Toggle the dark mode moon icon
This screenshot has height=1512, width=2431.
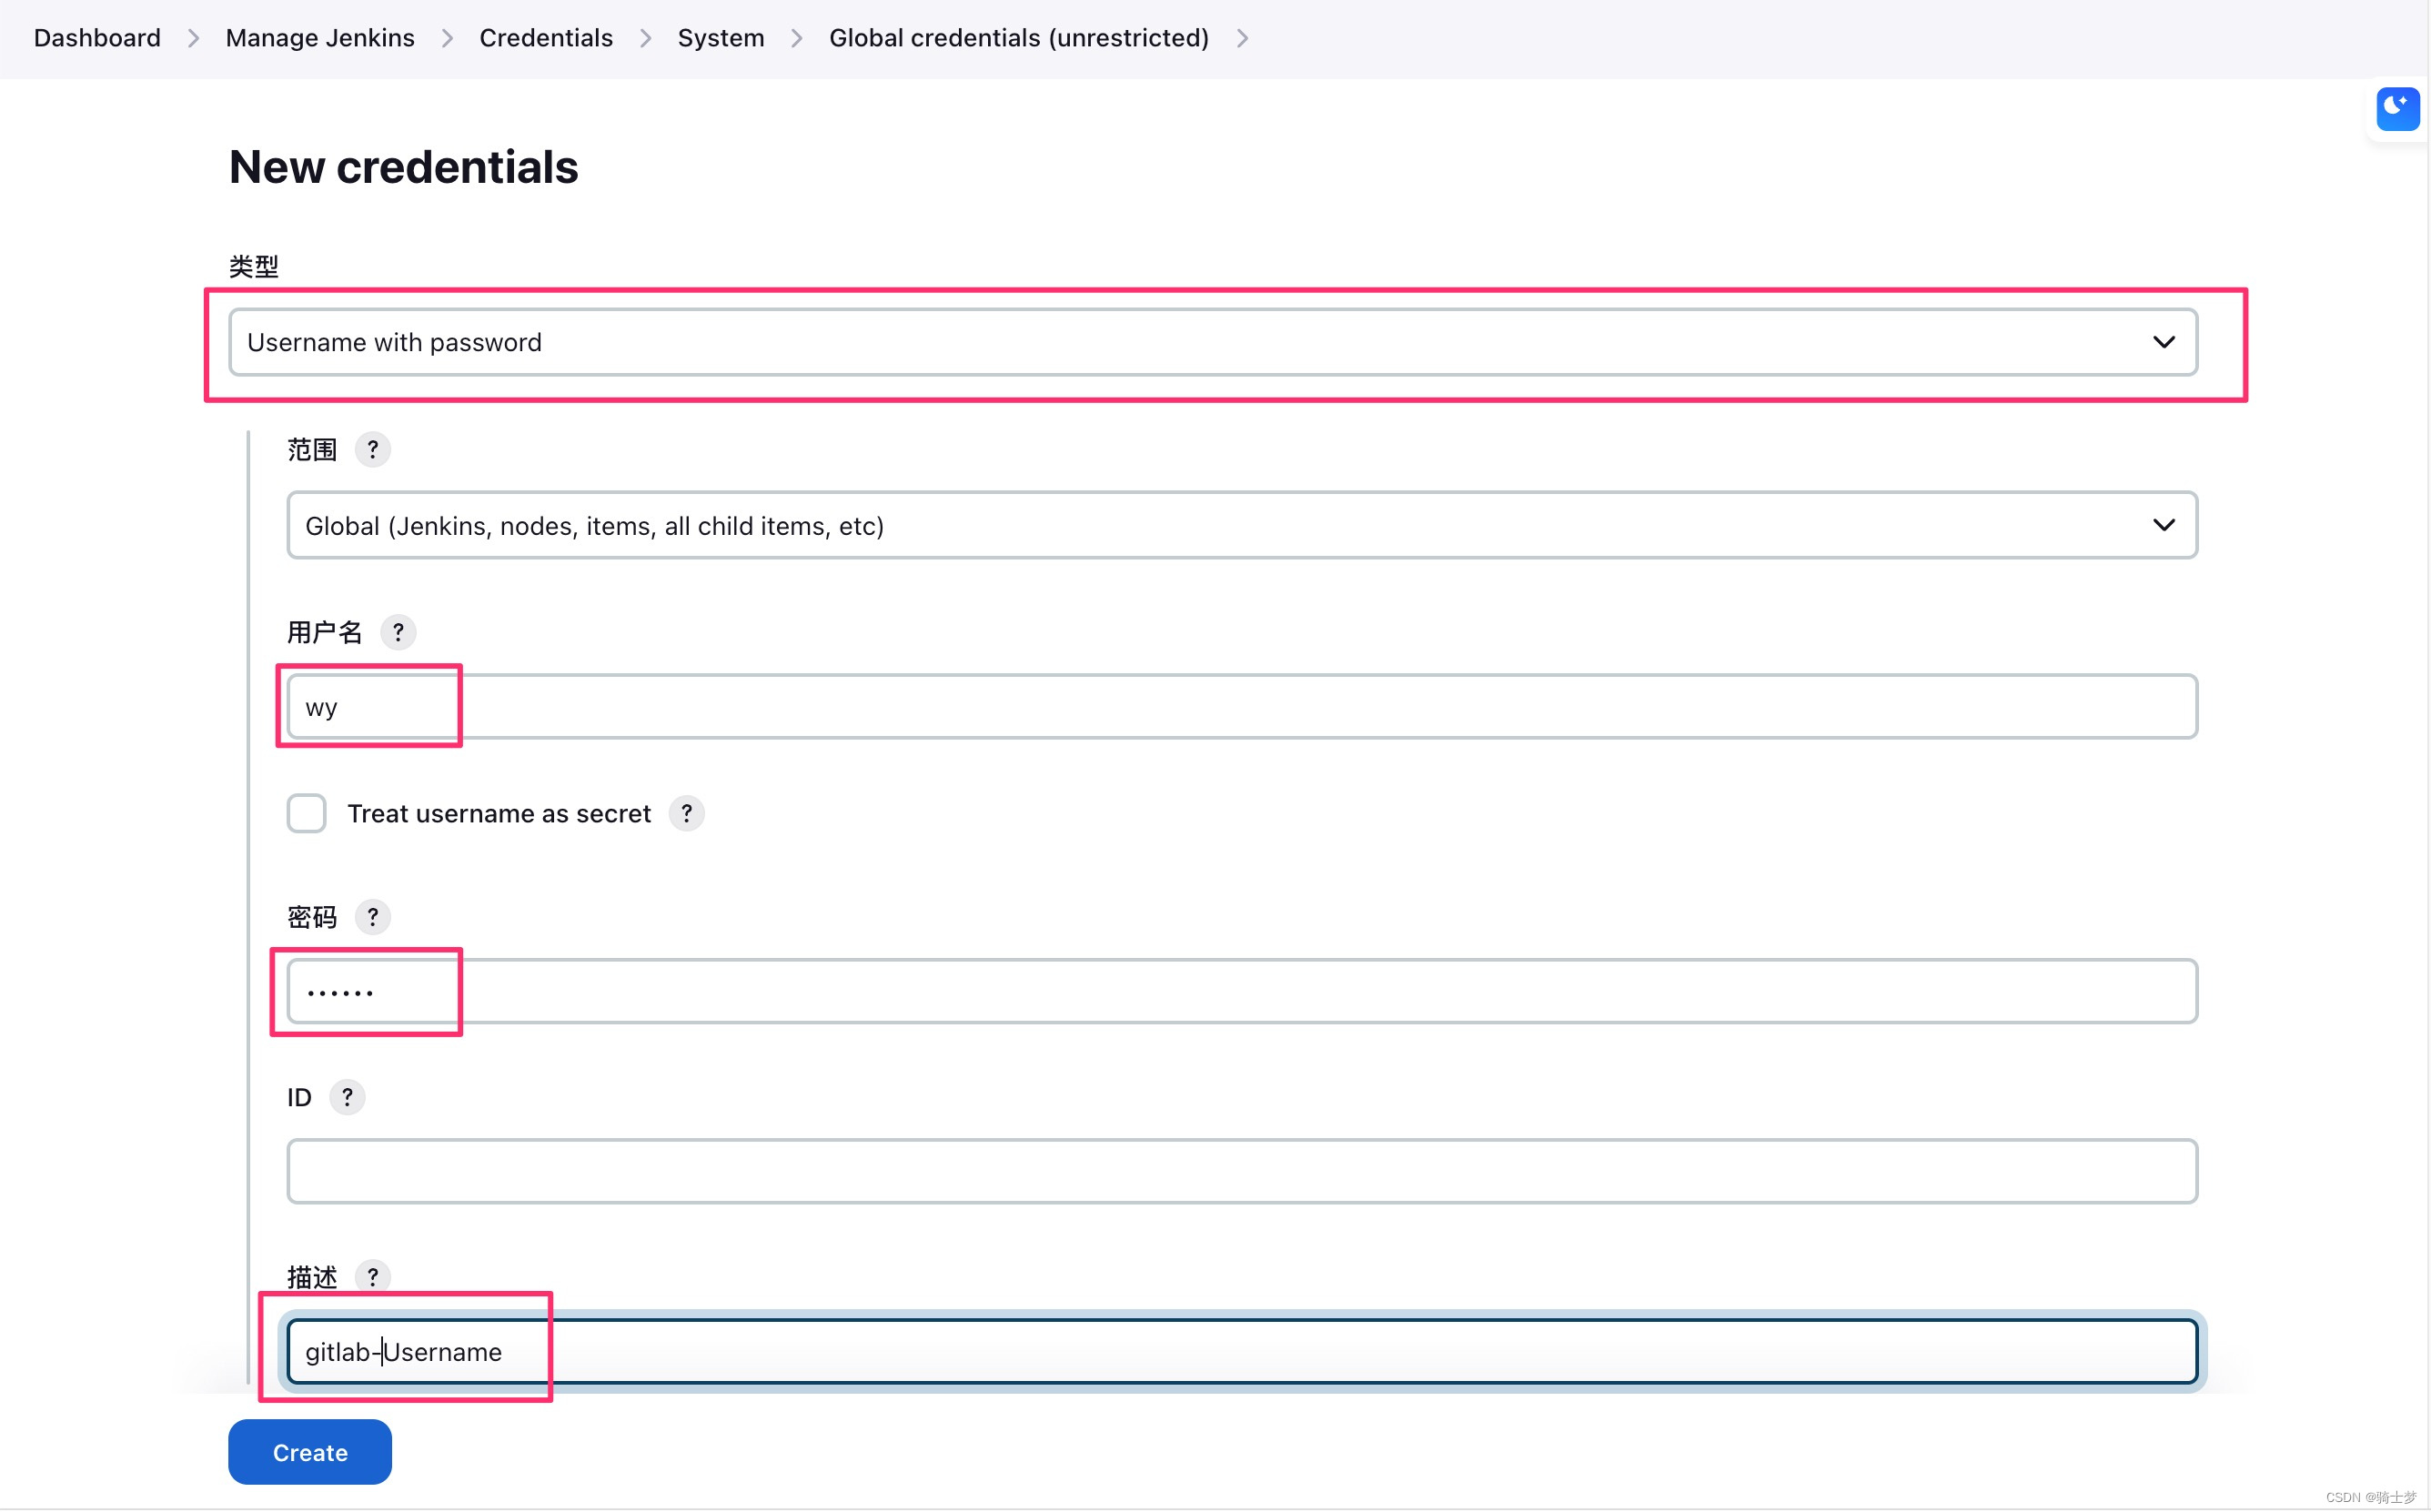tap(2397, 108)
